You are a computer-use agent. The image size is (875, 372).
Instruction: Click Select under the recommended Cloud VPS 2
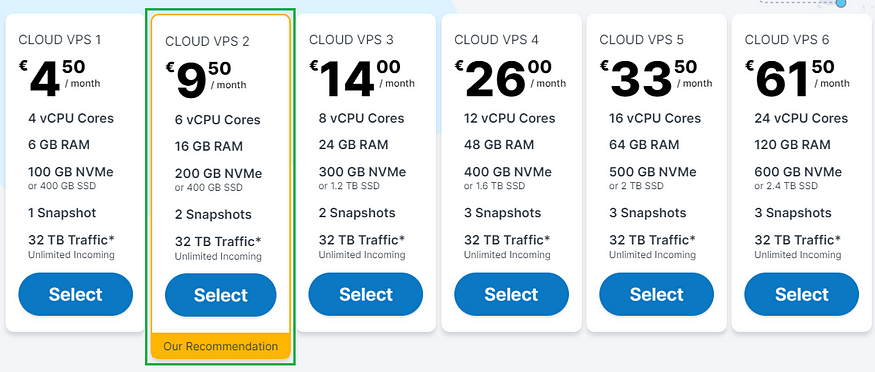220,295
